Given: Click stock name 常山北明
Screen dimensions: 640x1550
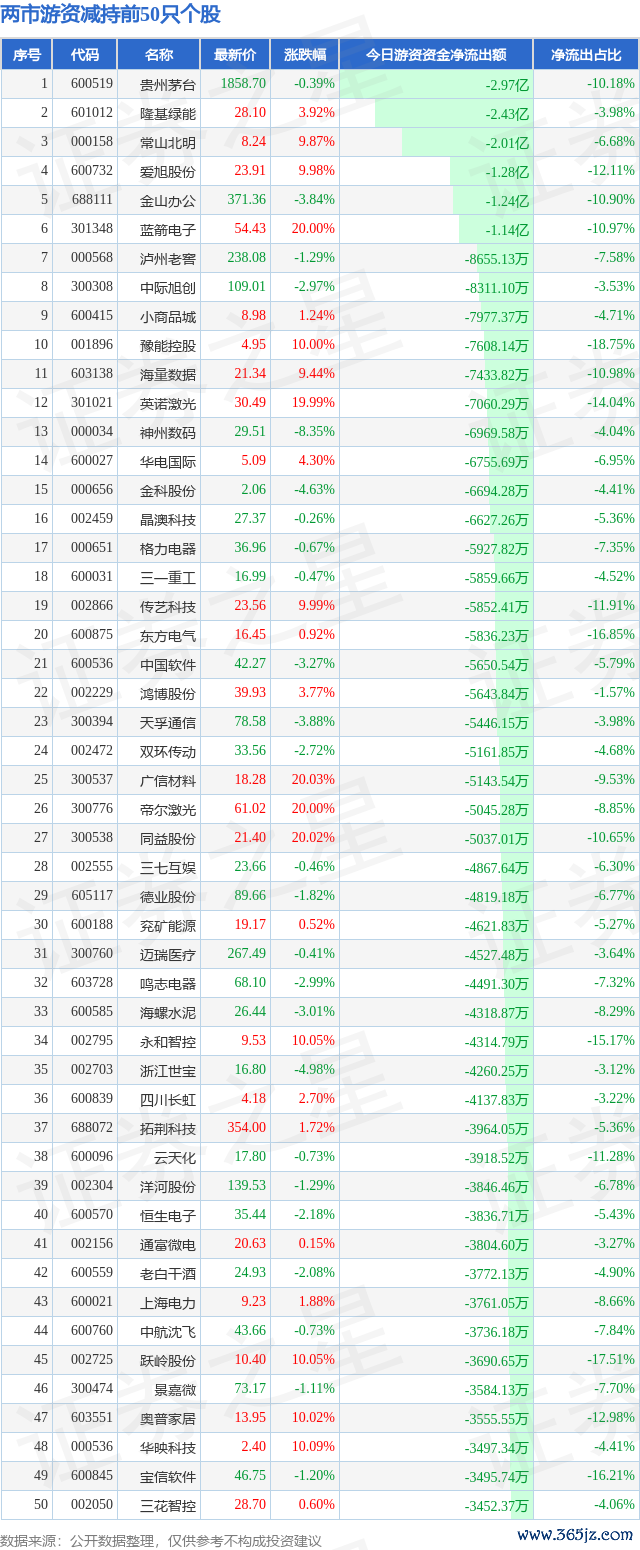Looking at the screenshot, I should click(x=168, y=142).
